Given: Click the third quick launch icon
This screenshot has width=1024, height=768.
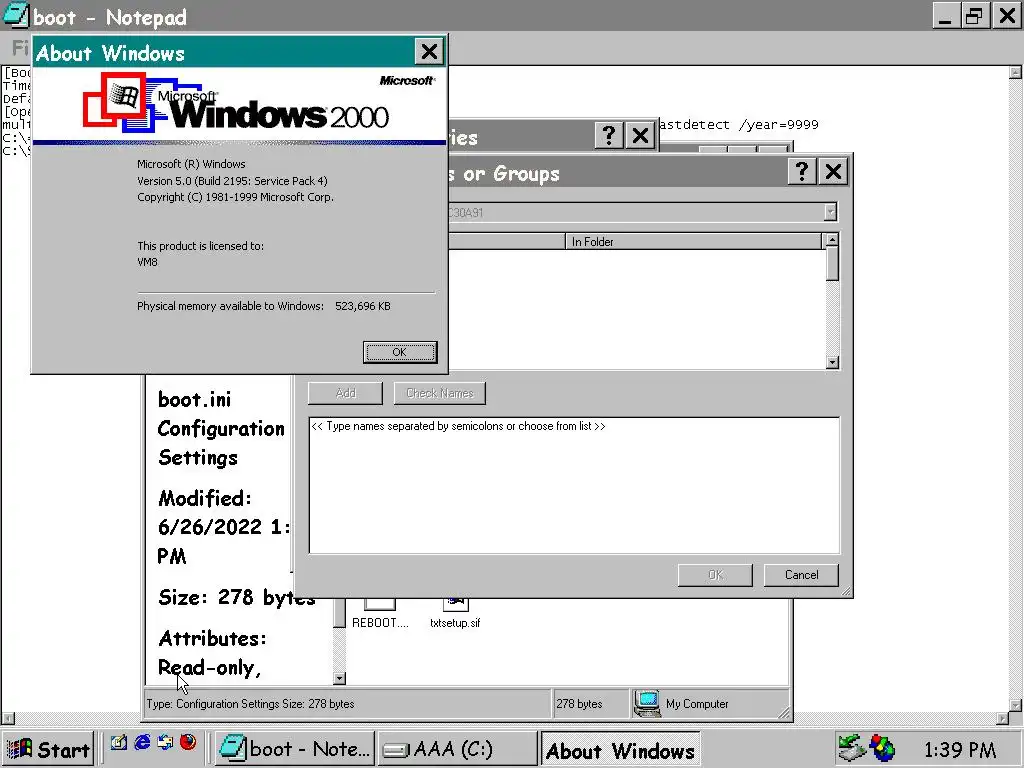Looking at the screenshot, I should [x=165, y=743].
